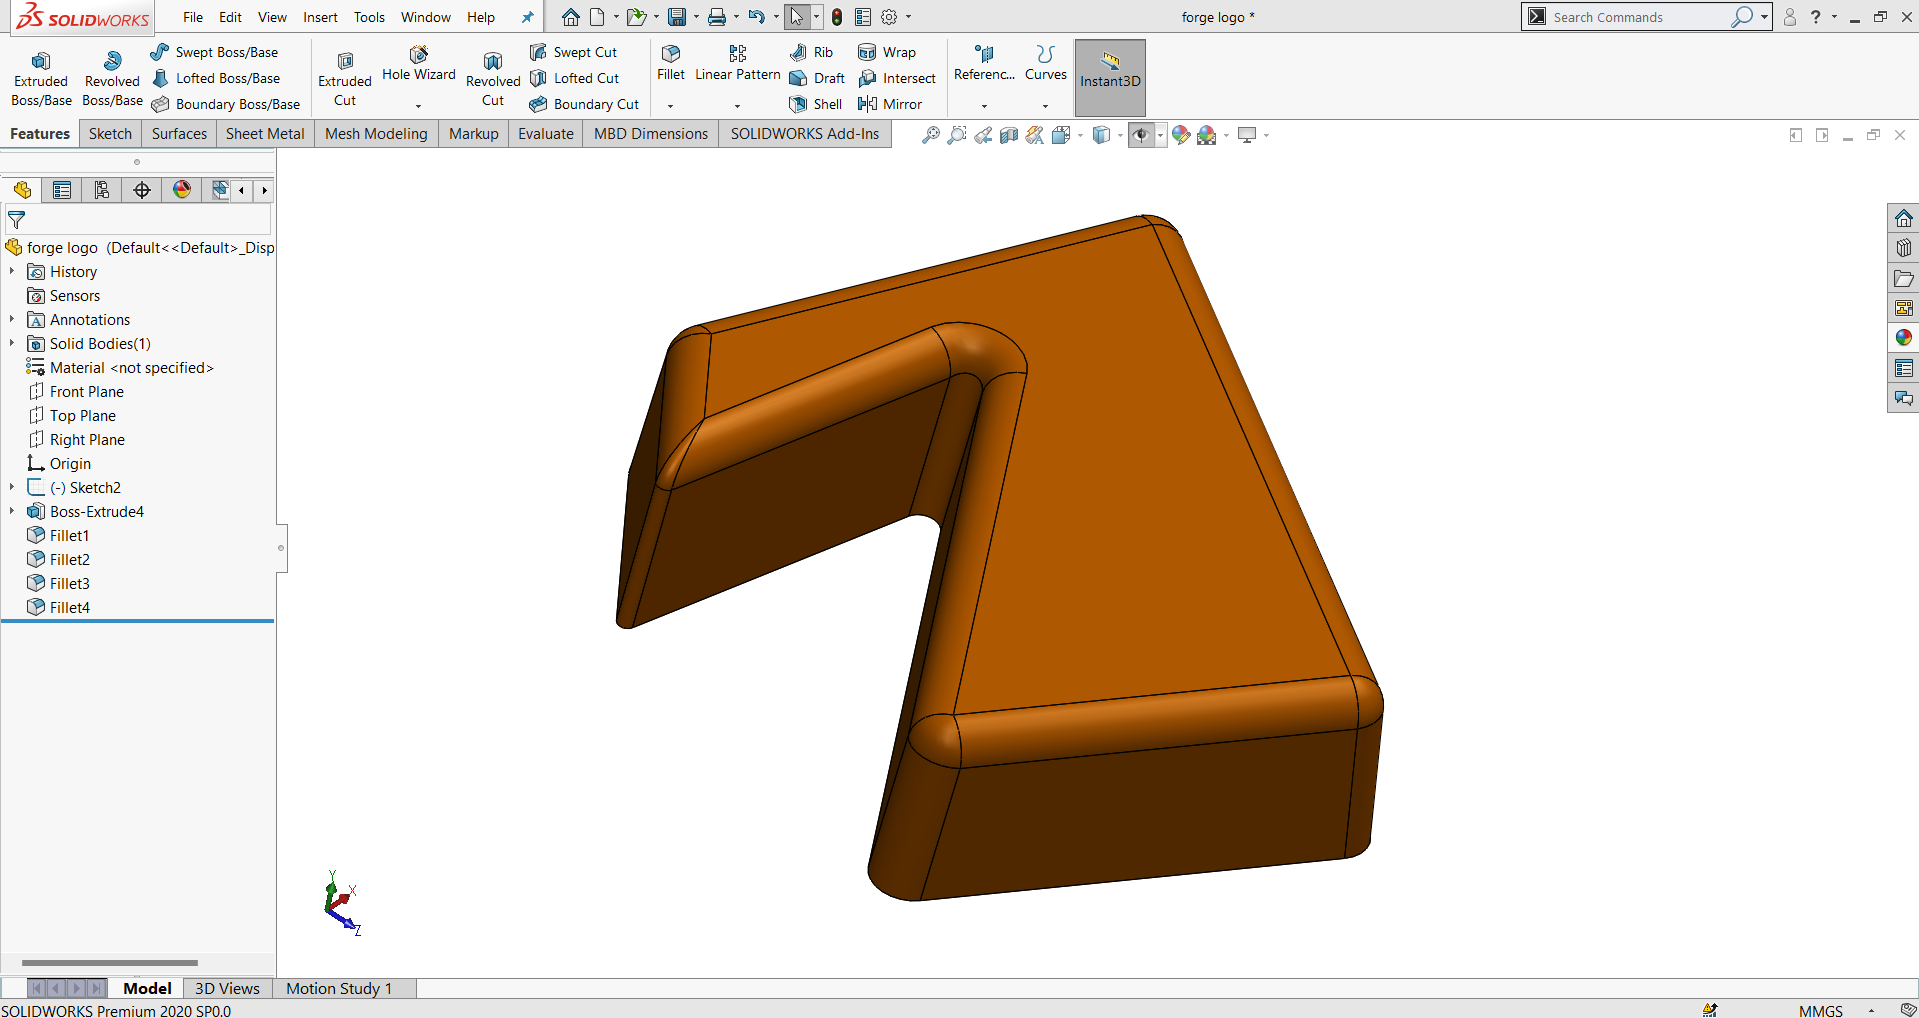Open SOLIDWORKS Resources home in task pane
This screenshot has height=1018, width=1919.
click(x=1903, y=218)
